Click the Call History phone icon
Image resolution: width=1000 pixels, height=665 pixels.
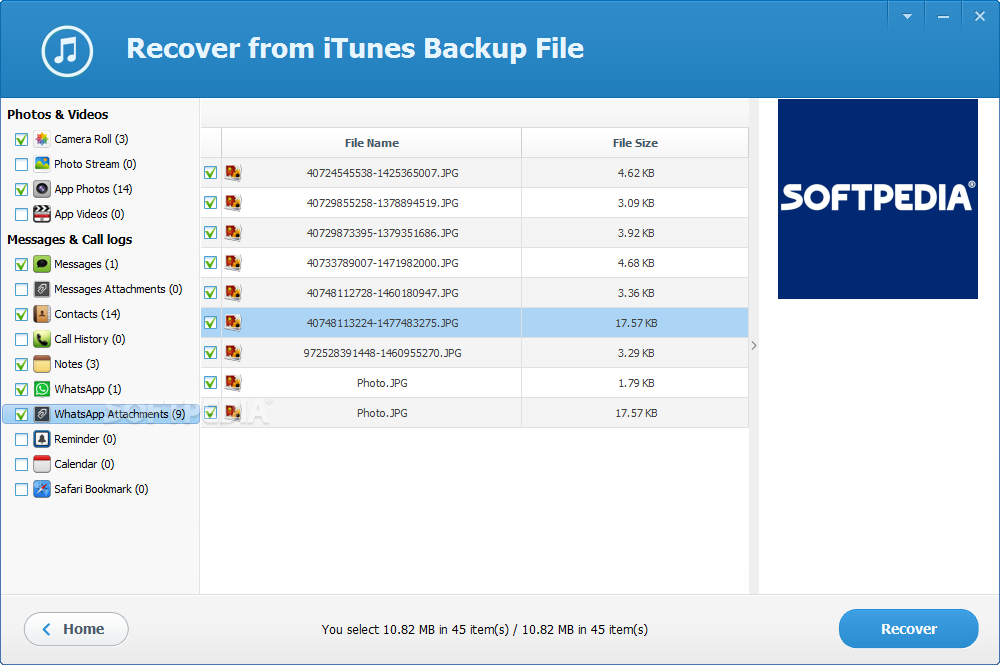click(x=42, y=339)
